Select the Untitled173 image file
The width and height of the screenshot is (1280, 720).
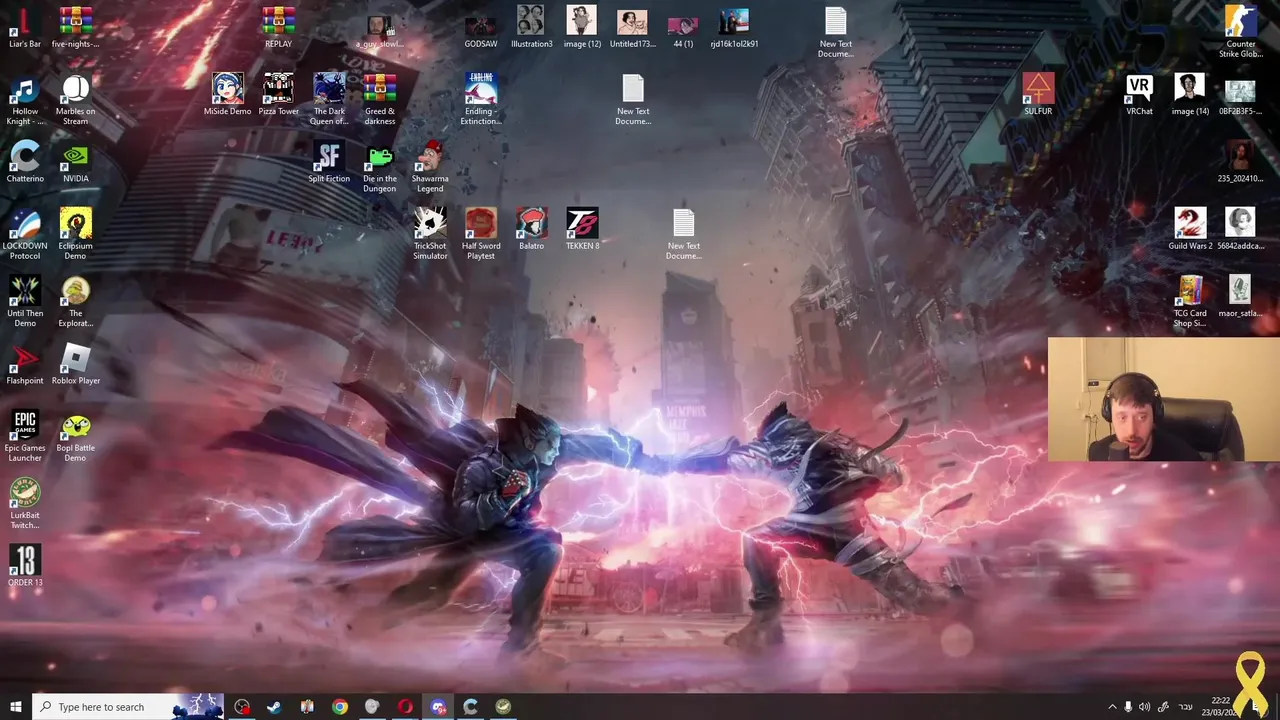pyautogui.click(x=632, y=27)
